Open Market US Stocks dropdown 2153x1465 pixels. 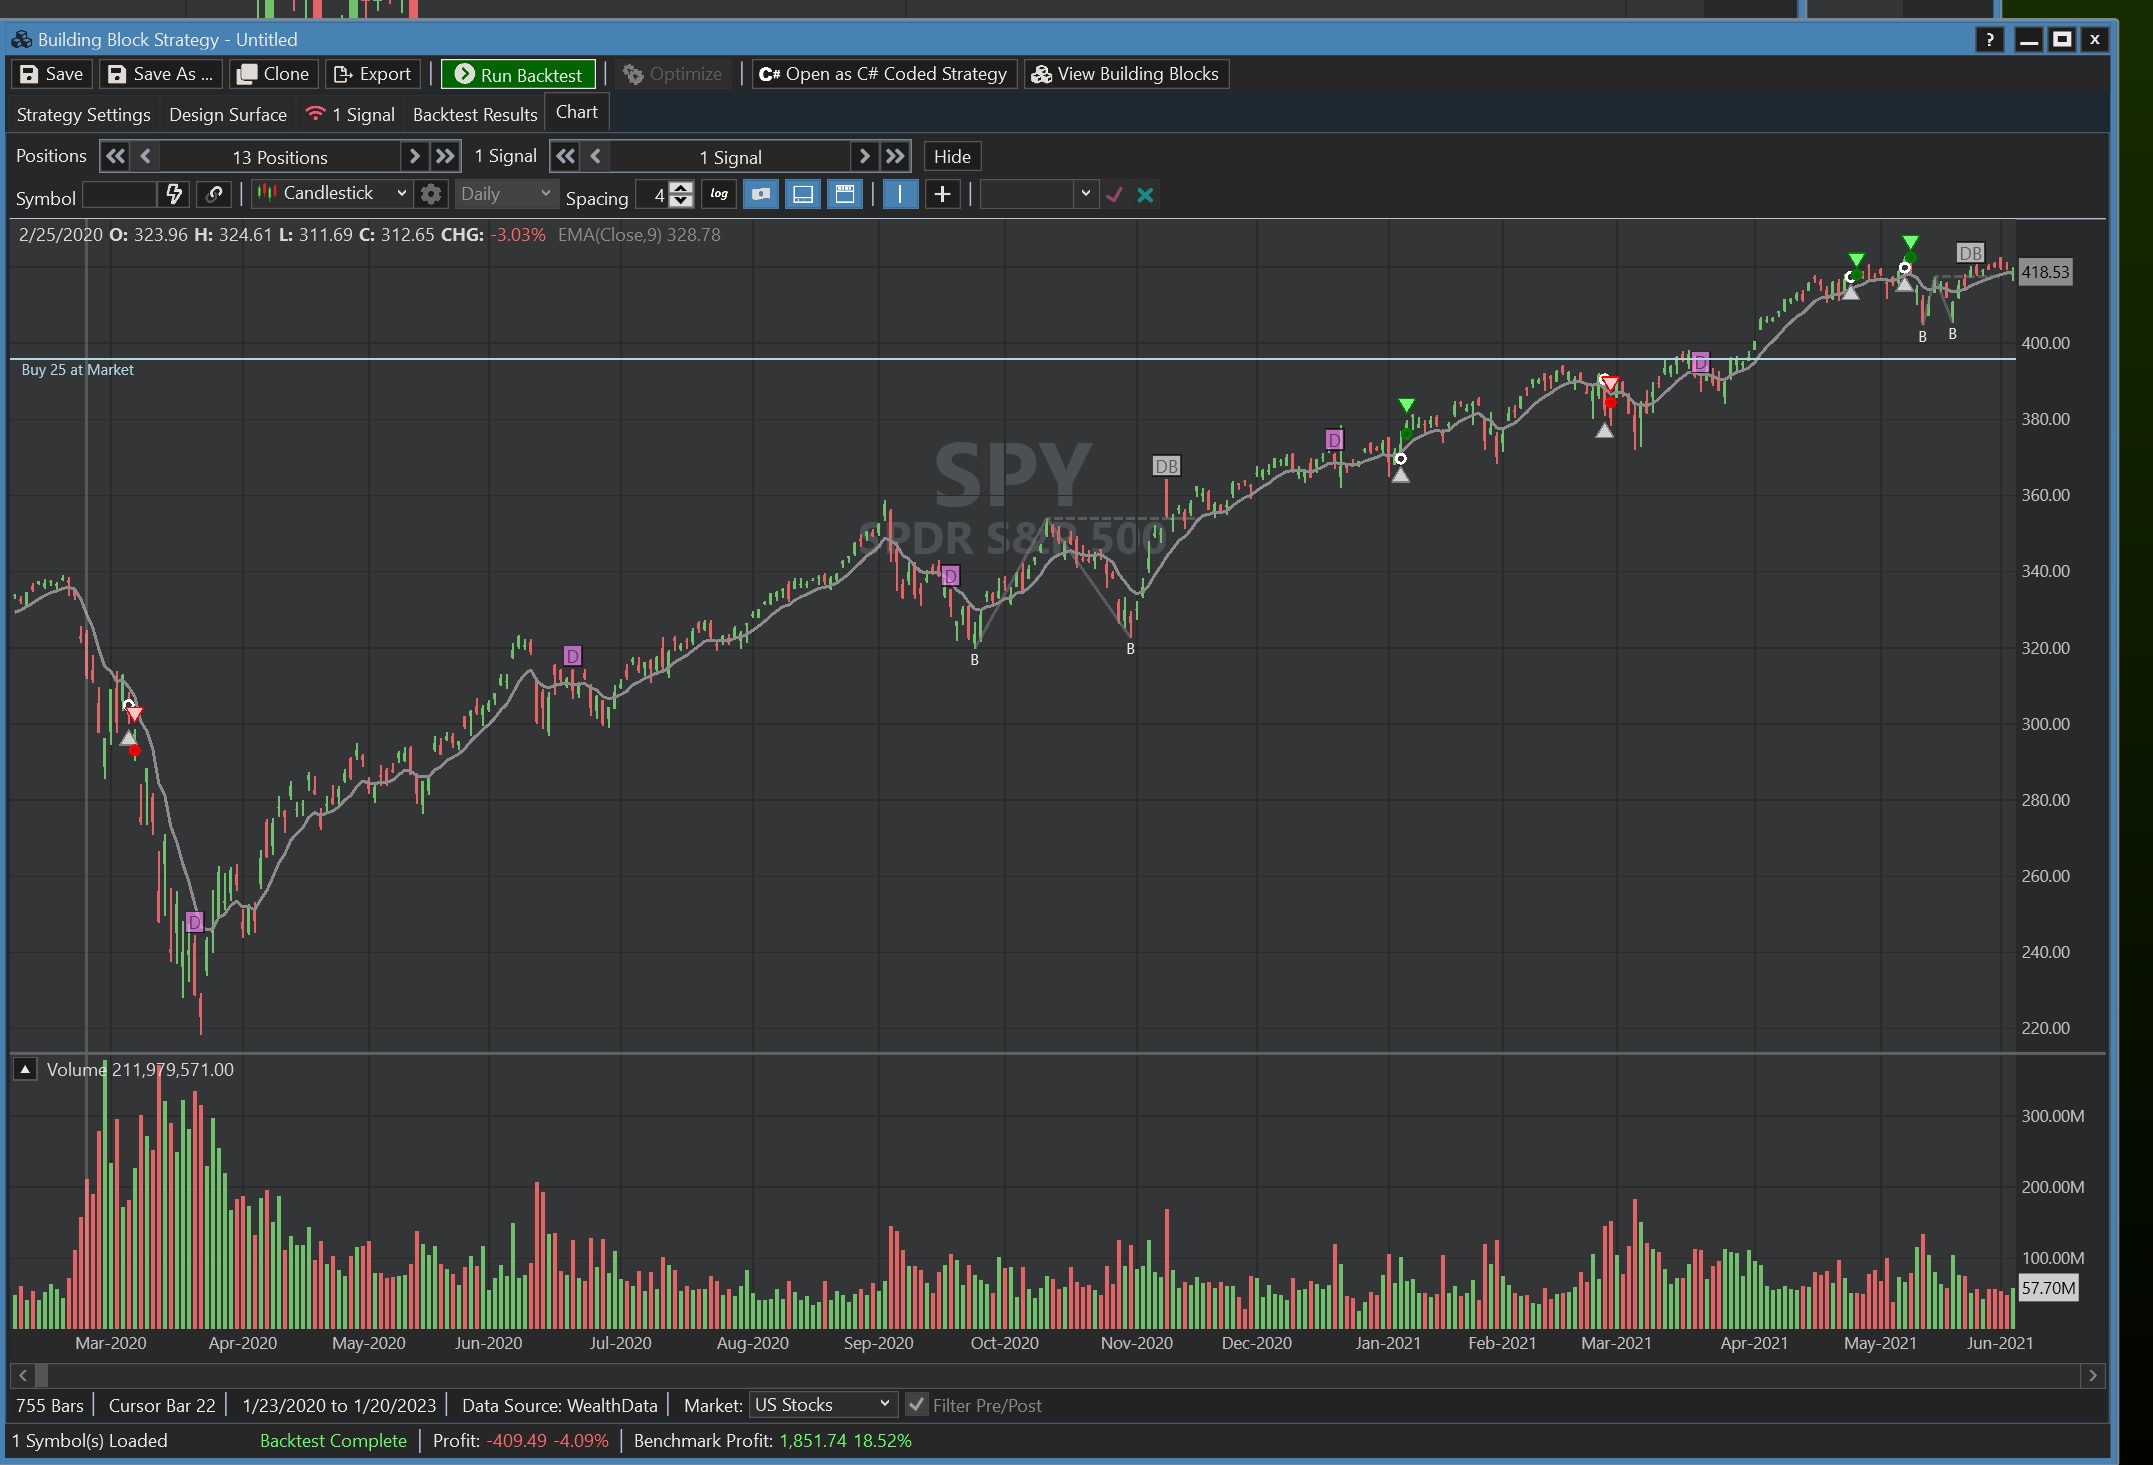822,1404
